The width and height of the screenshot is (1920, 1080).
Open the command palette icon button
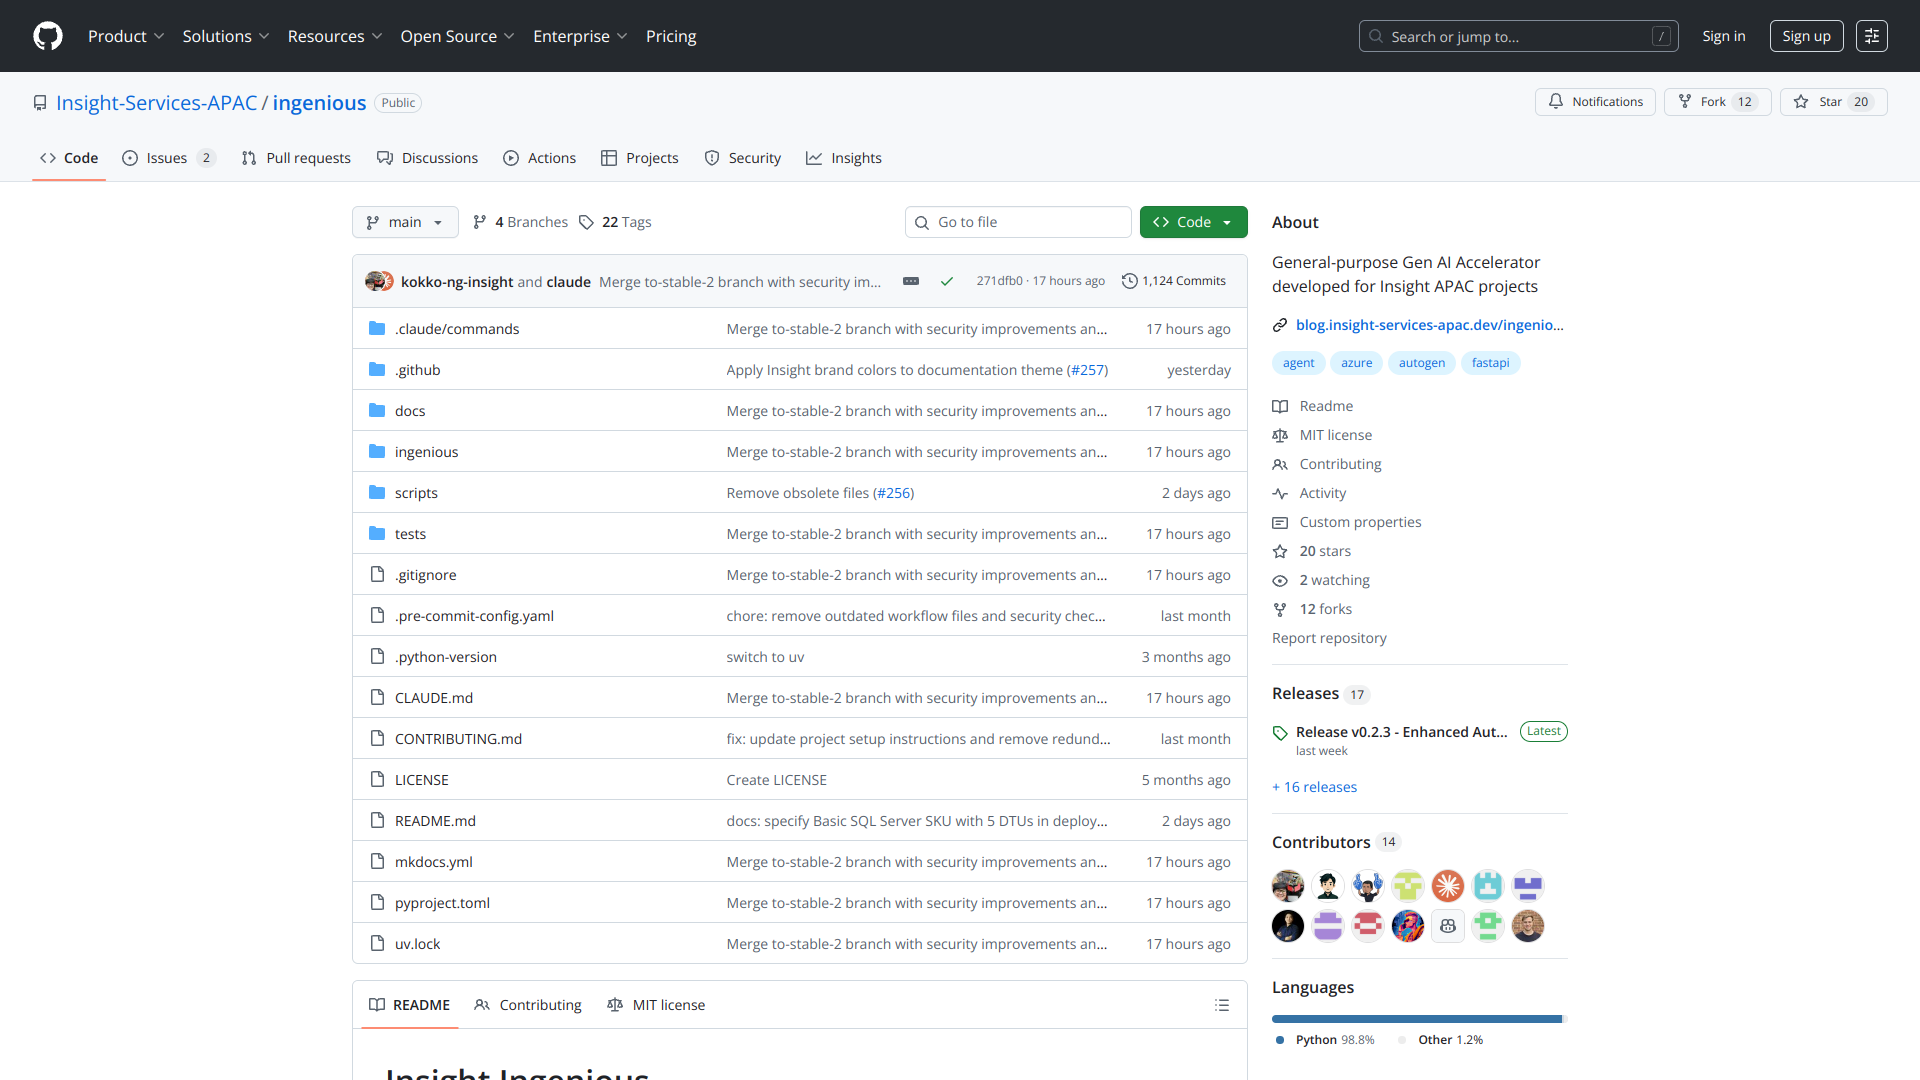tap(1871, 36)
